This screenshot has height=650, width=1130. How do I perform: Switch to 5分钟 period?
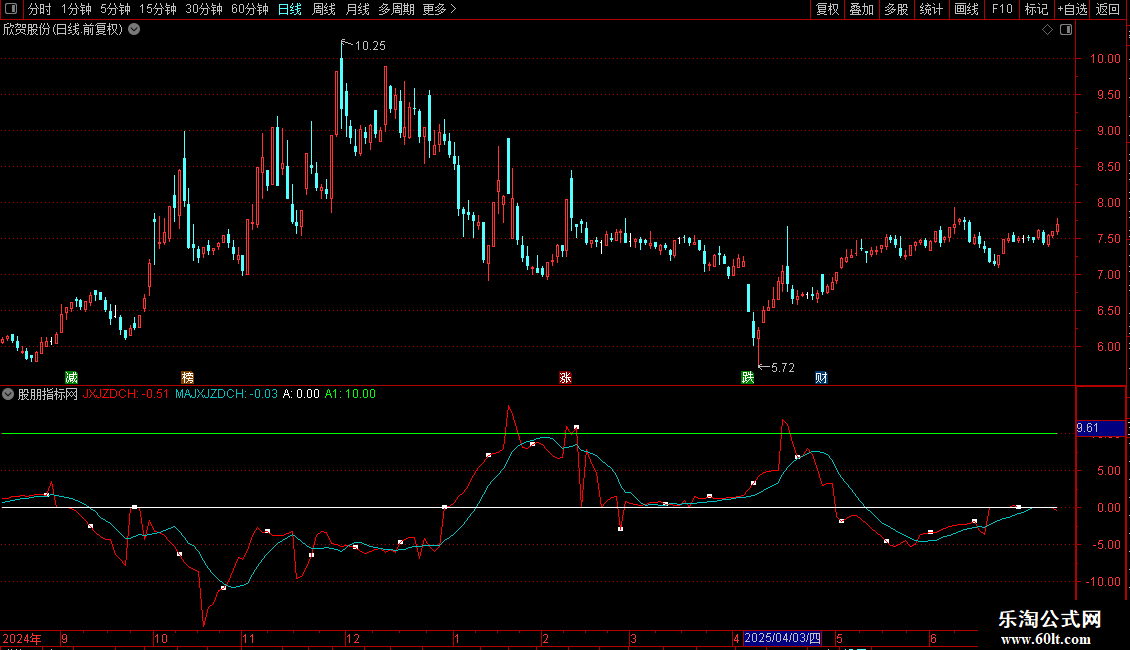pos(115,9)
